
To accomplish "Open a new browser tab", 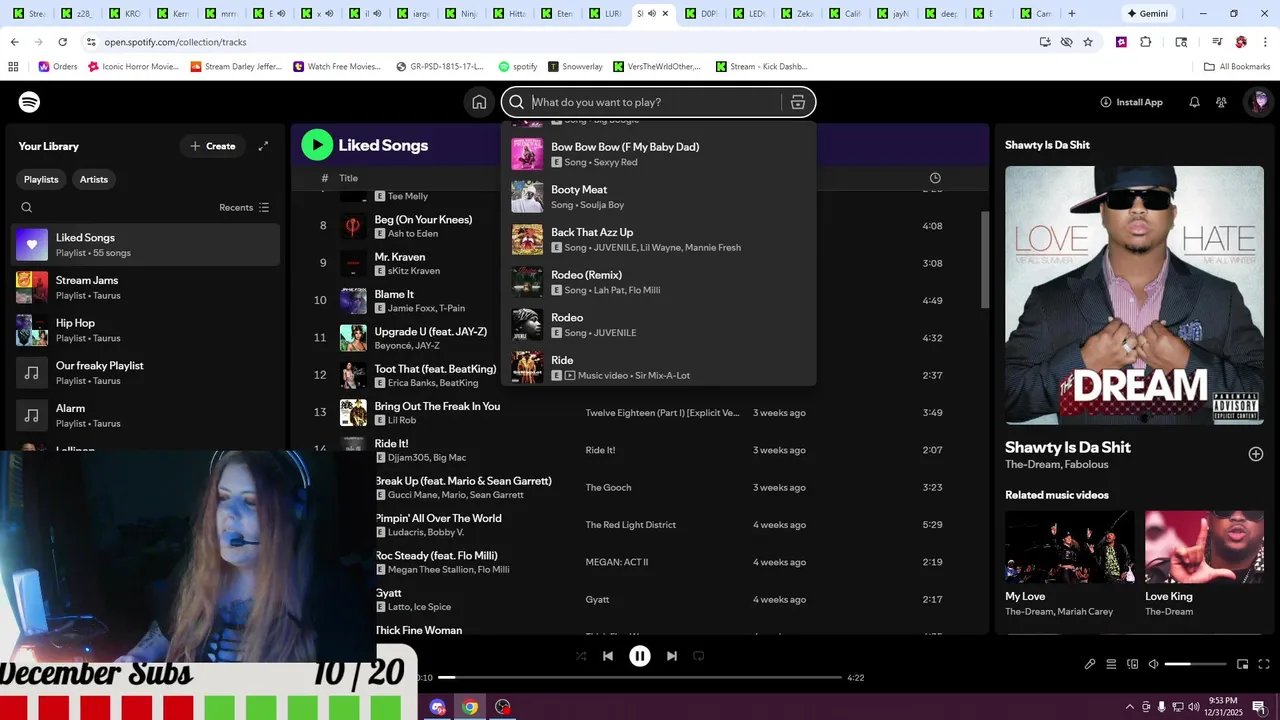I will 1072,14.
